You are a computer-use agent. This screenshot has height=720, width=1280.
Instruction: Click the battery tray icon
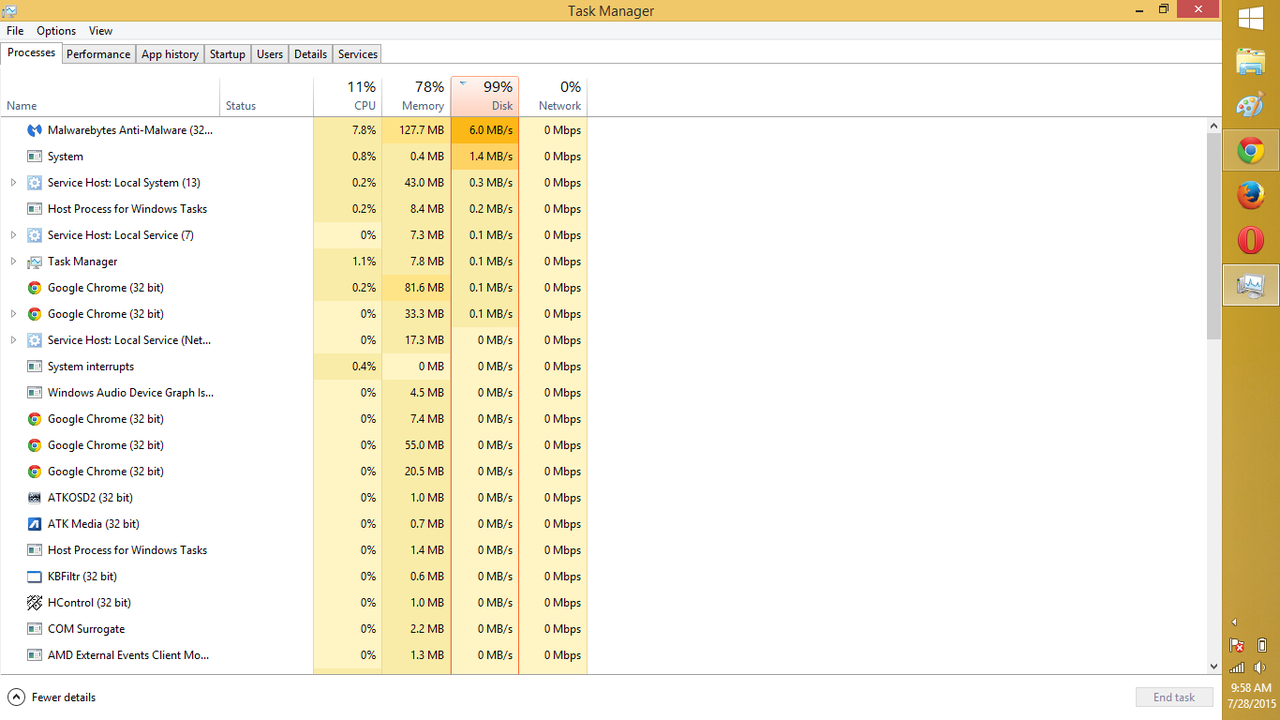click(1262, 645)
